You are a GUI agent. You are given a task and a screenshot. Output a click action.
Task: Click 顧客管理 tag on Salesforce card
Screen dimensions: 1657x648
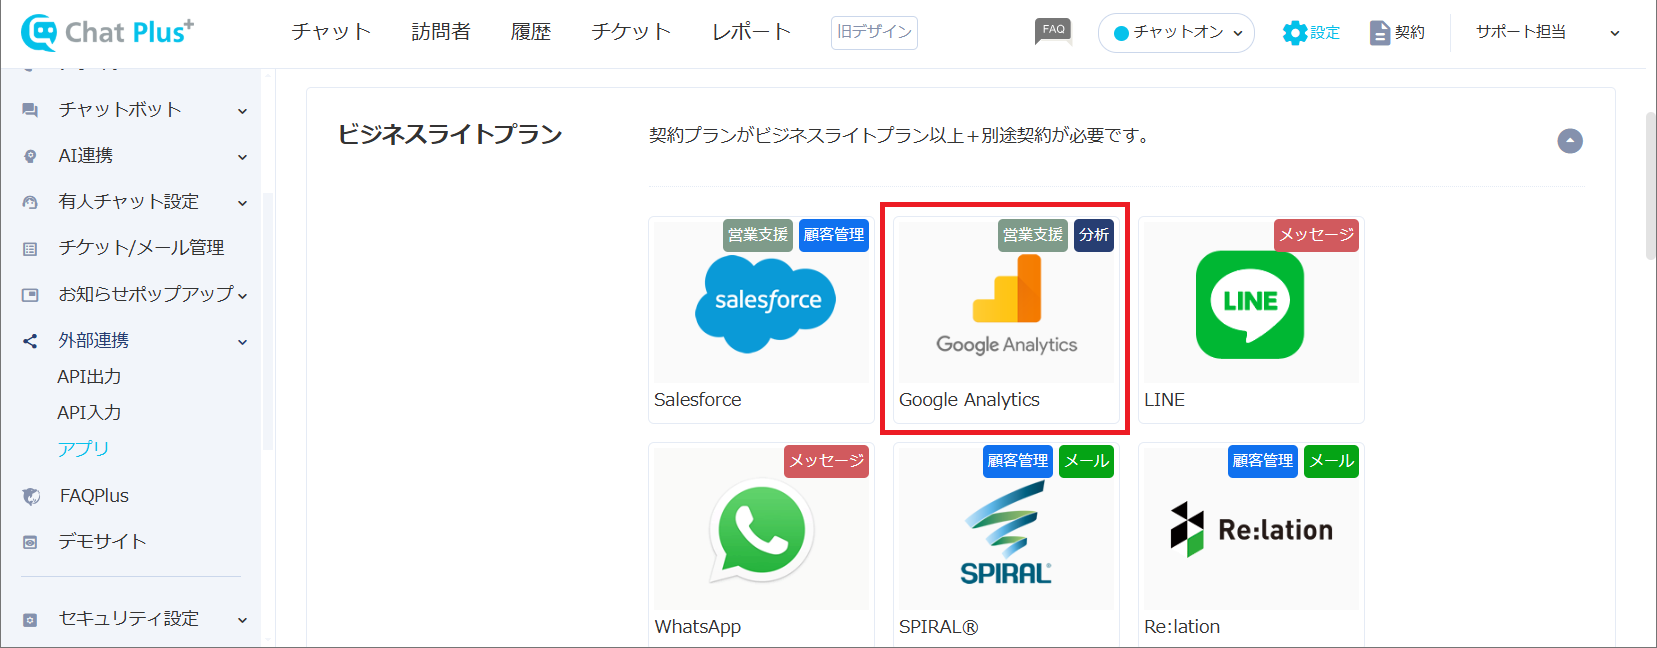(834, 235)
